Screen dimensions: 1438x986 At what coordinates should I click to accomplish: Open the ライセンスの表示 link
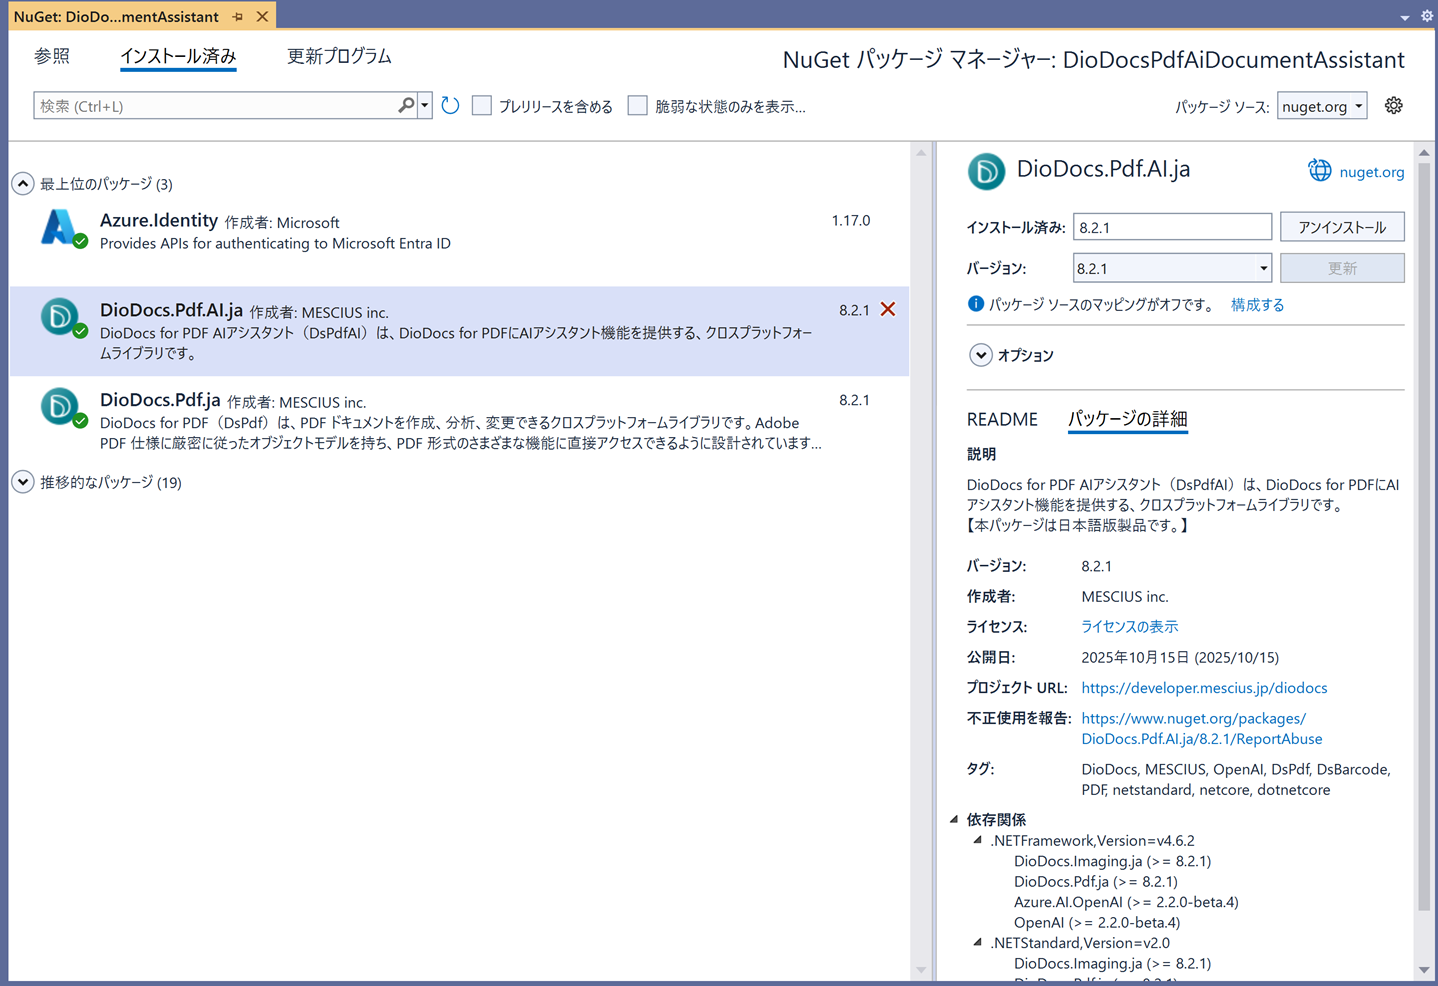[1129, 627]
